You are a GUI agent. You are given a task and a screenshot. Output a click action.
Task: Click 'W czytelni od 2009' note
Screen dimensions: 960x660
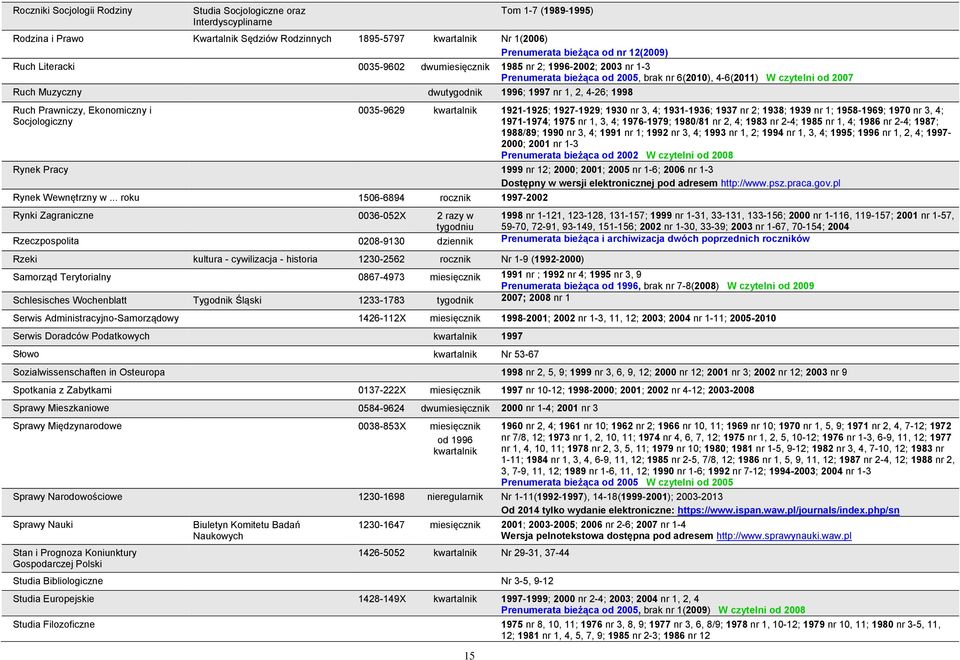770,286
